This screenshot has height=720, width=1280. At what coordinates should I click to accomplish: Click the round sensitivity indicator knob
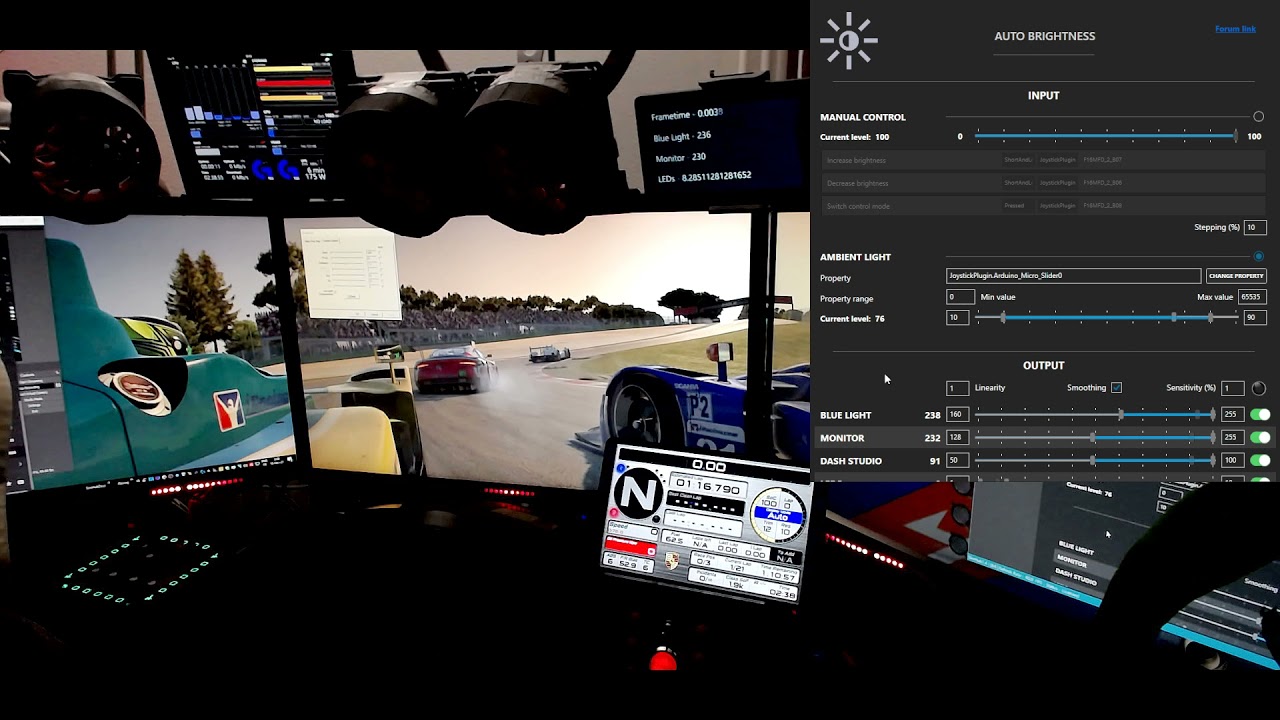point(1258,388)
